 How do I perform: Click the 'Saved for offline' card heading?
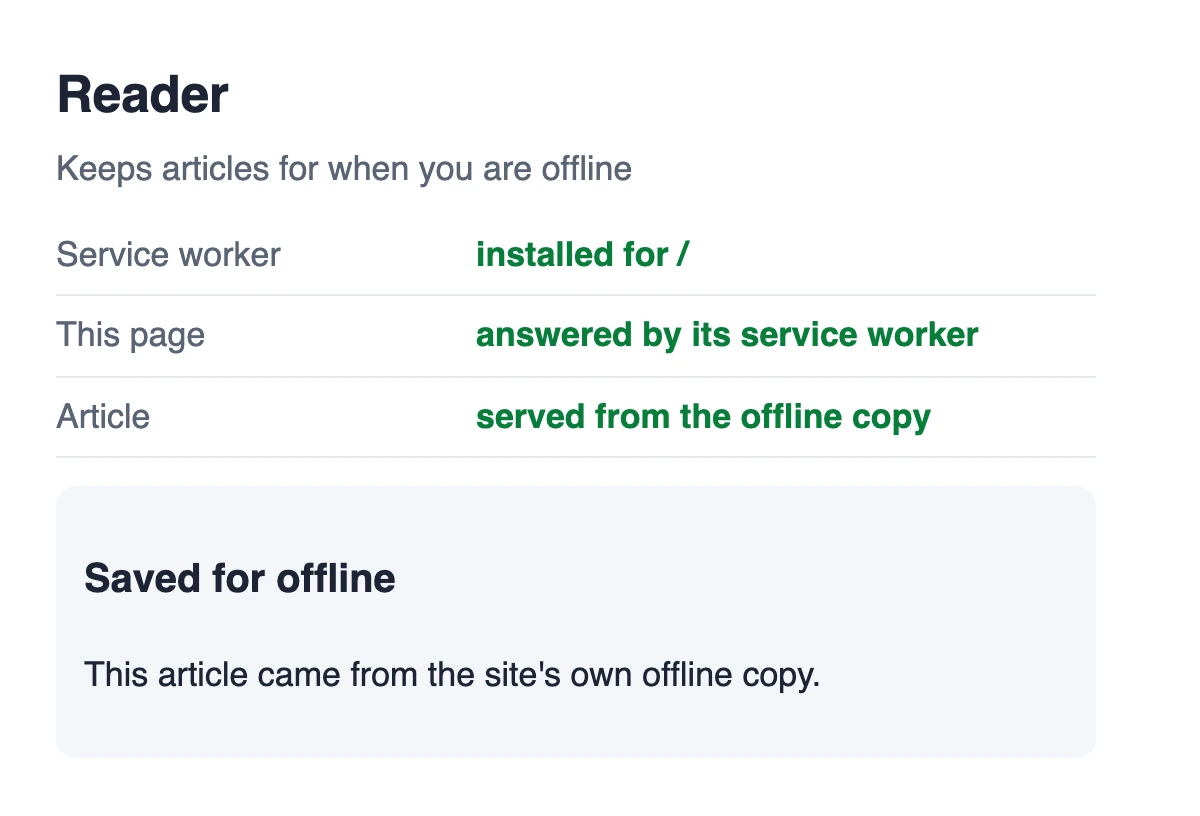click(240, 578)
